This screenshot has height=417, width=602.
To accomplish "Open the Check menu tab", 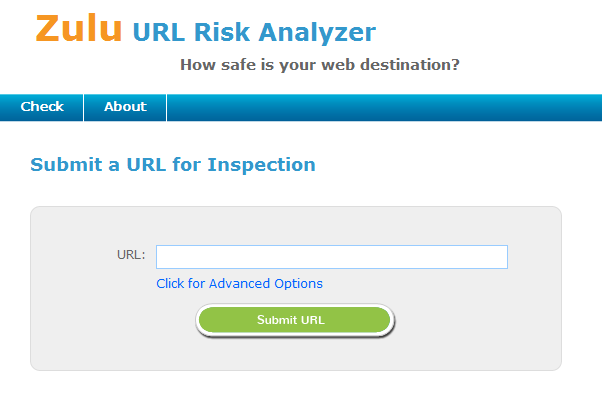I will pos(42,107).
